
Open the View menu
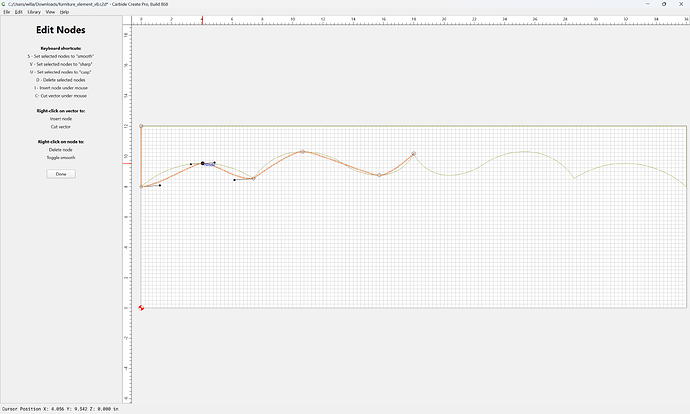(50, 12)
